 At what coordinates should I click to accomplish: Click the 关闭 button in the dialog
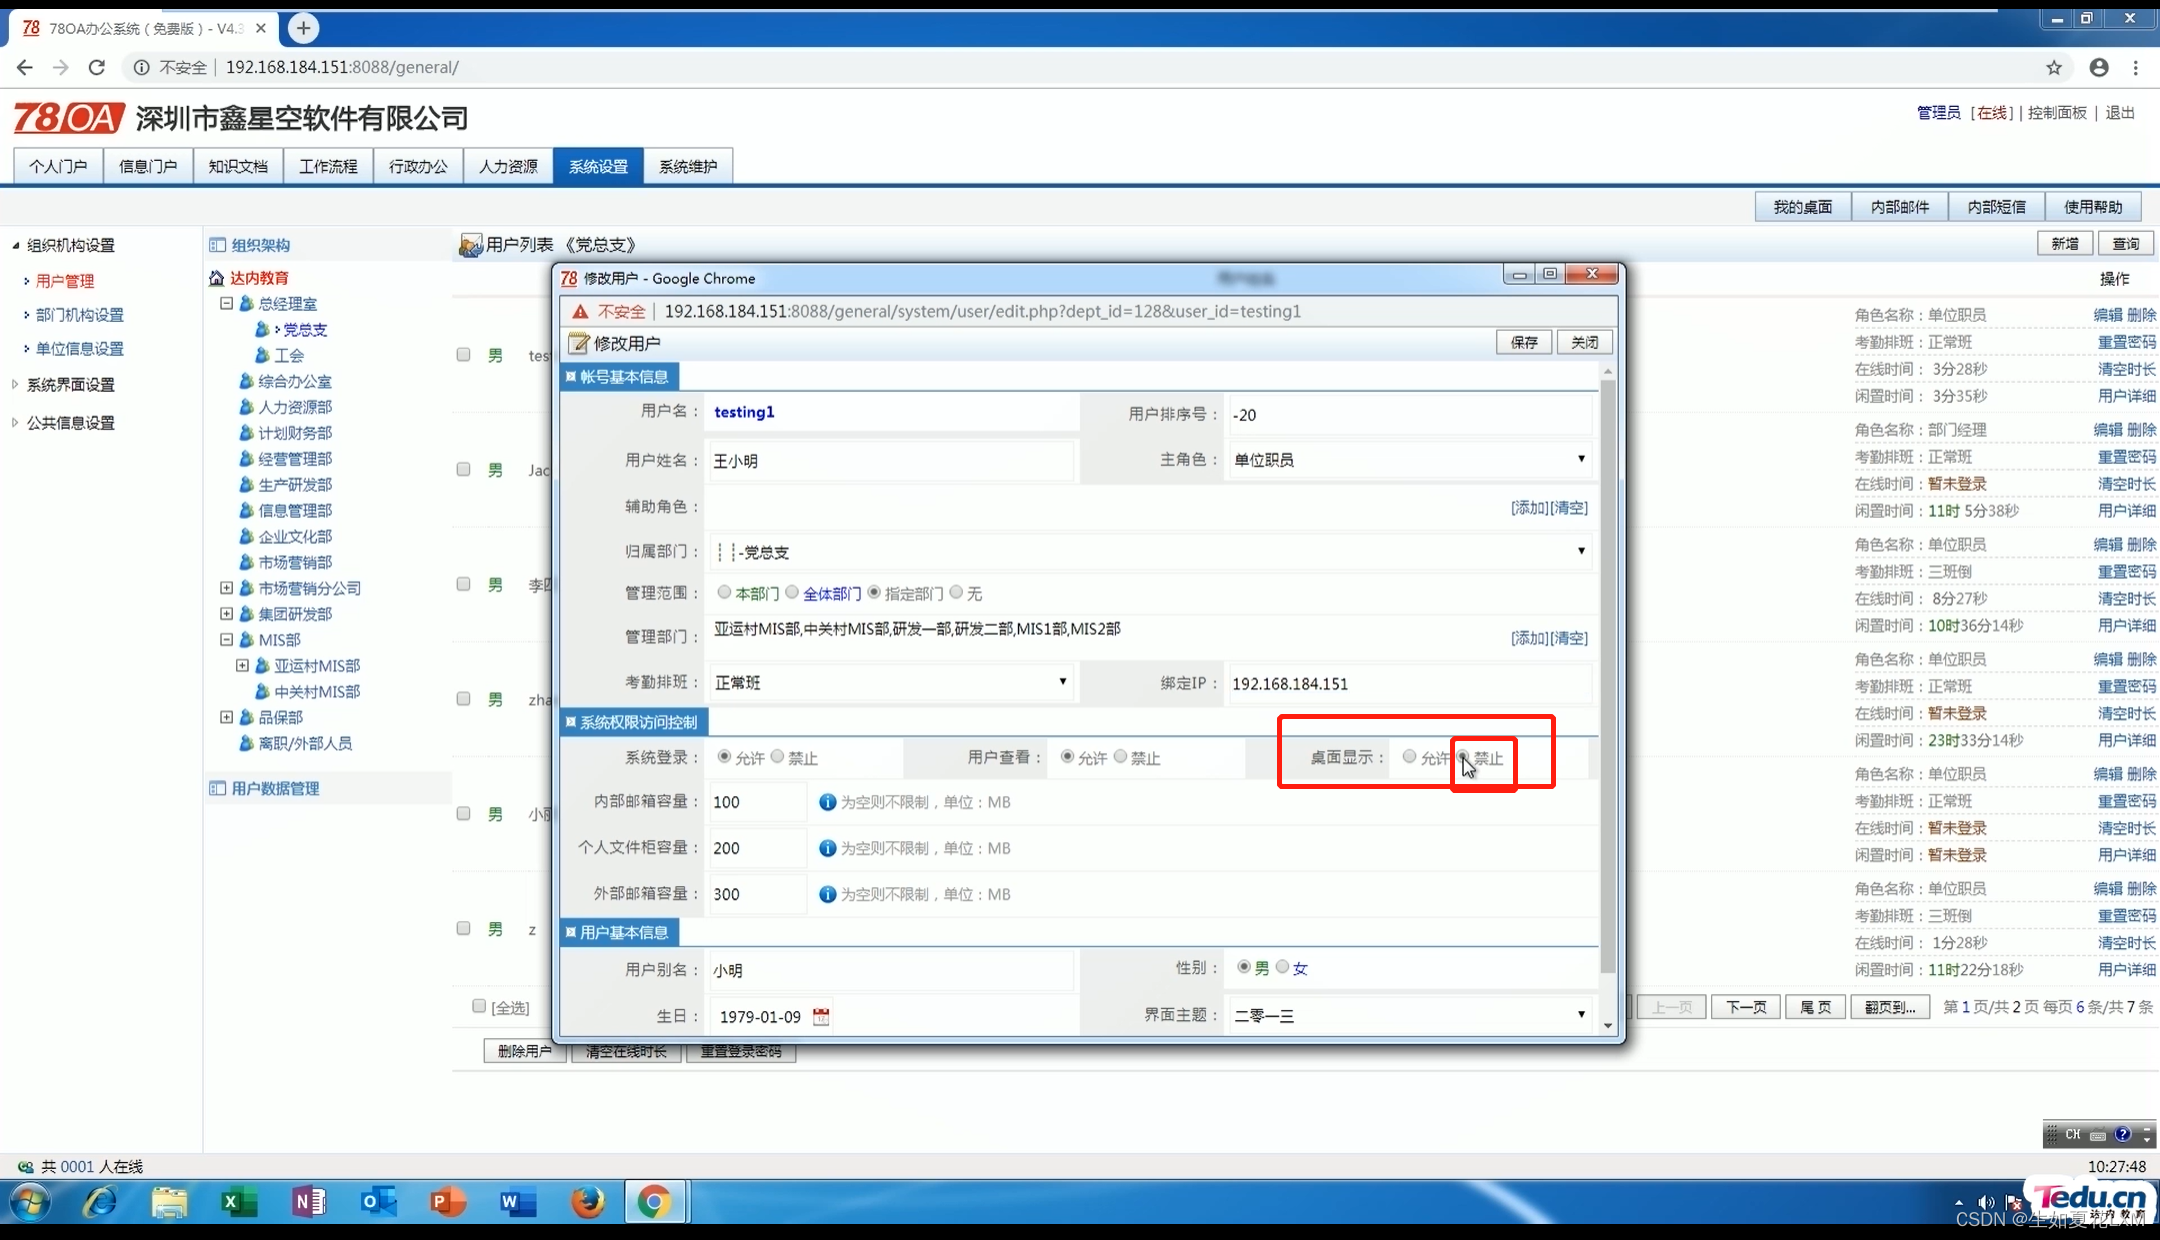click(1584, 342)
